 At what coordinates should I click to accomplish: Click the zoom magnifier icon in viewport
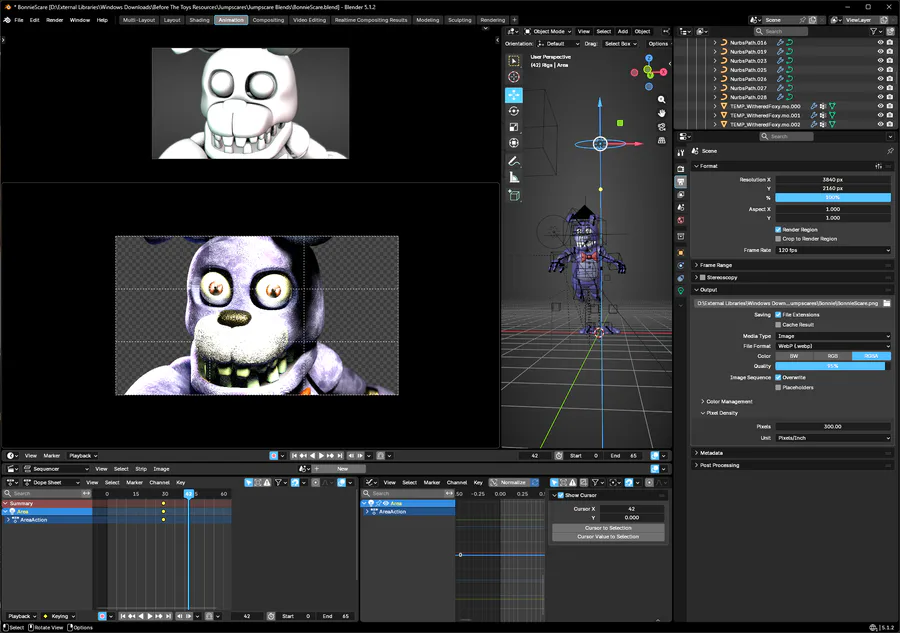point(662,99)
